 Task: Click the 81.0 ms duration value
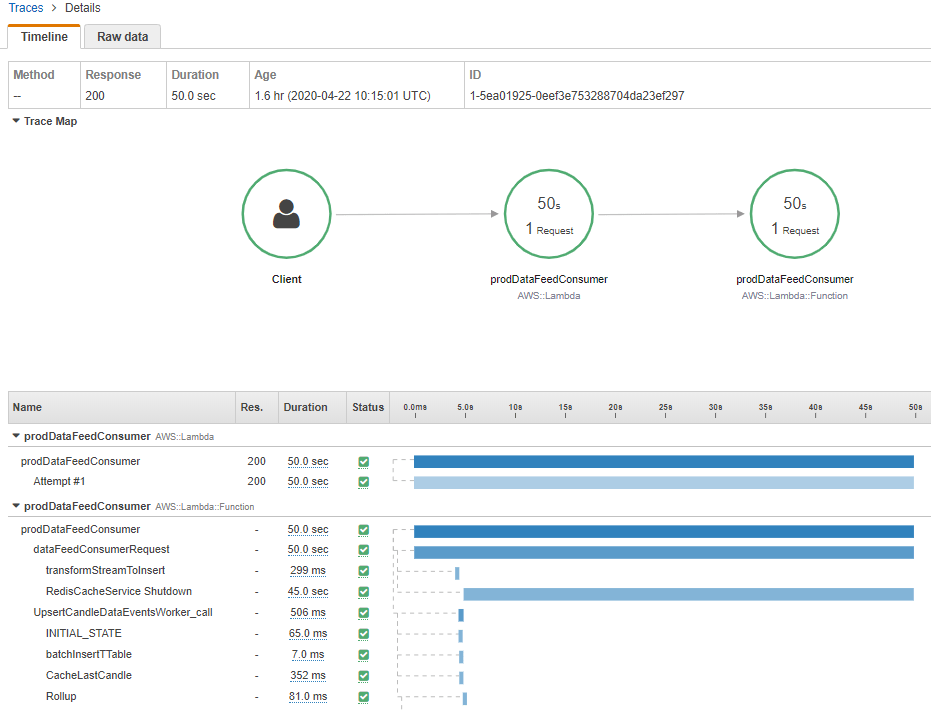[308, 696]
